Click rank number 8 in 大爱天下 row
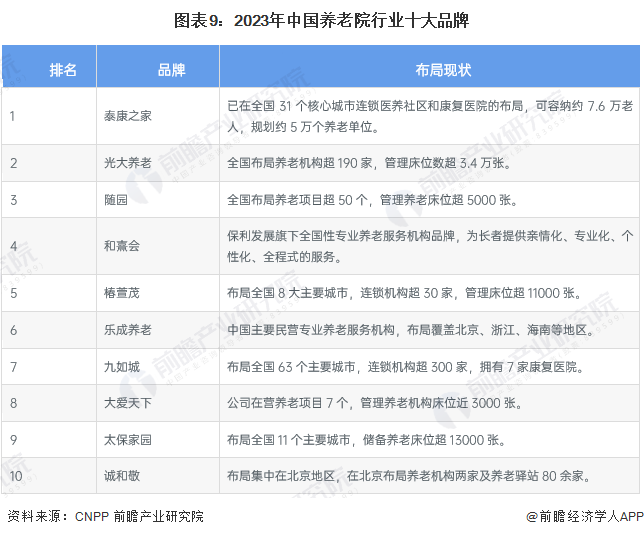Image resolution: width=644 pixels, height=537 pixels. click(14, 403)
